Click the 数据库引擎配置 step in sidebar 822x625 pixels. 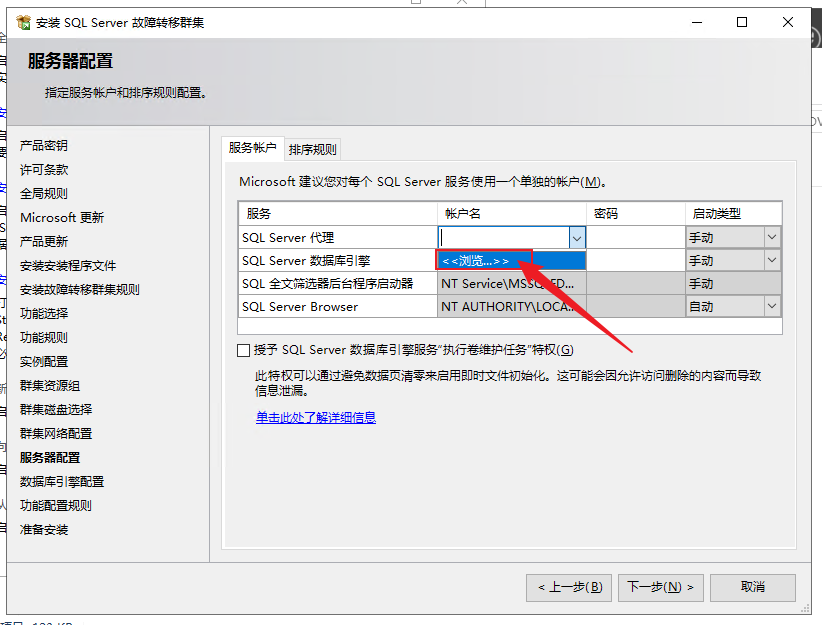point(62,482)
